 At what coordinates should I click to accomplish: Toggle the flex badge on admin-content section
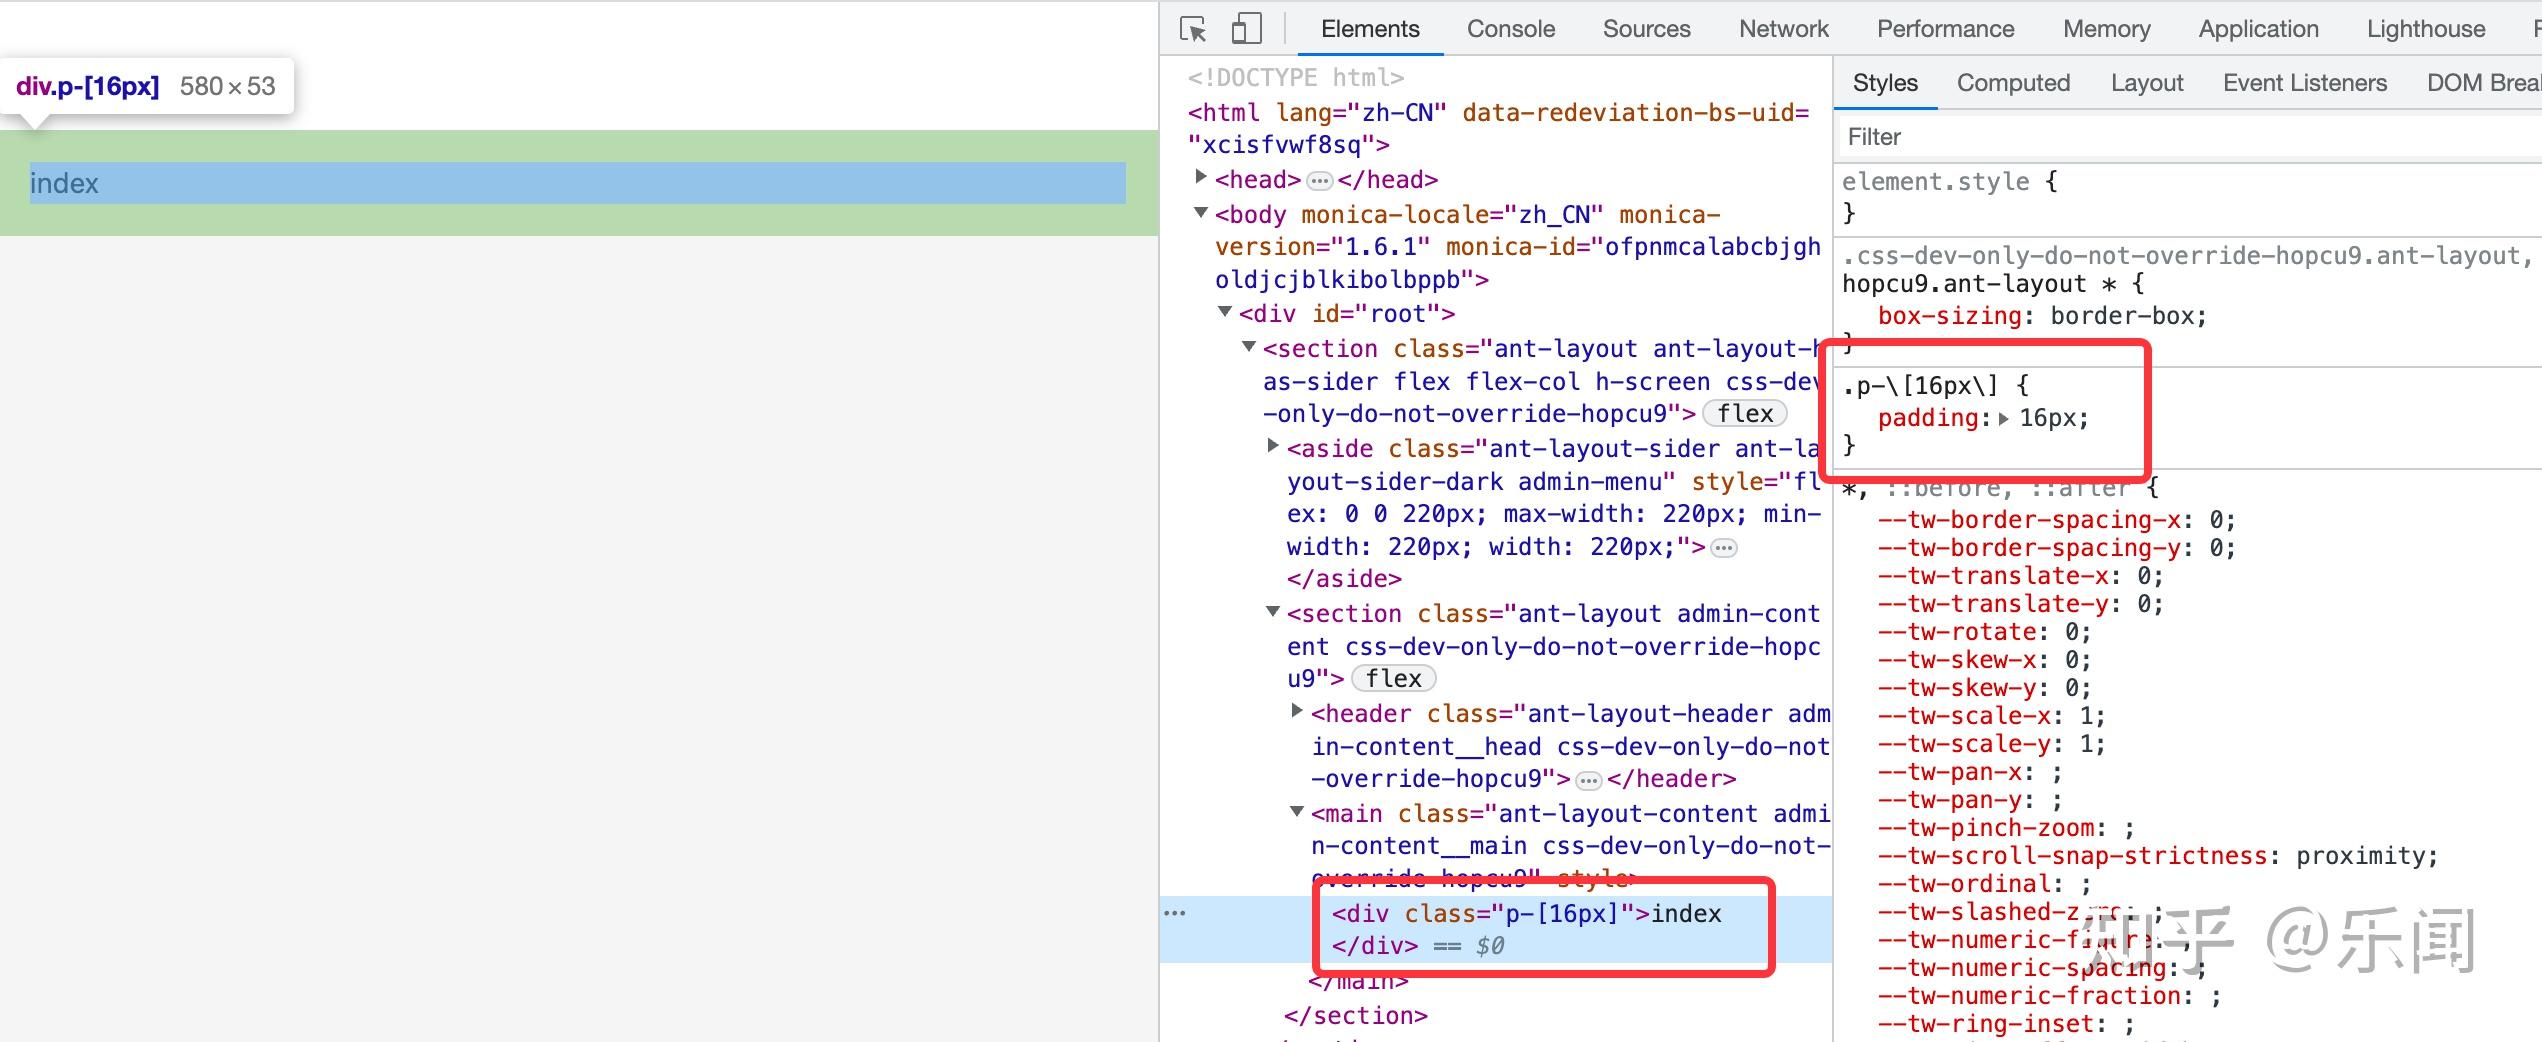(x=1393, y=678)
